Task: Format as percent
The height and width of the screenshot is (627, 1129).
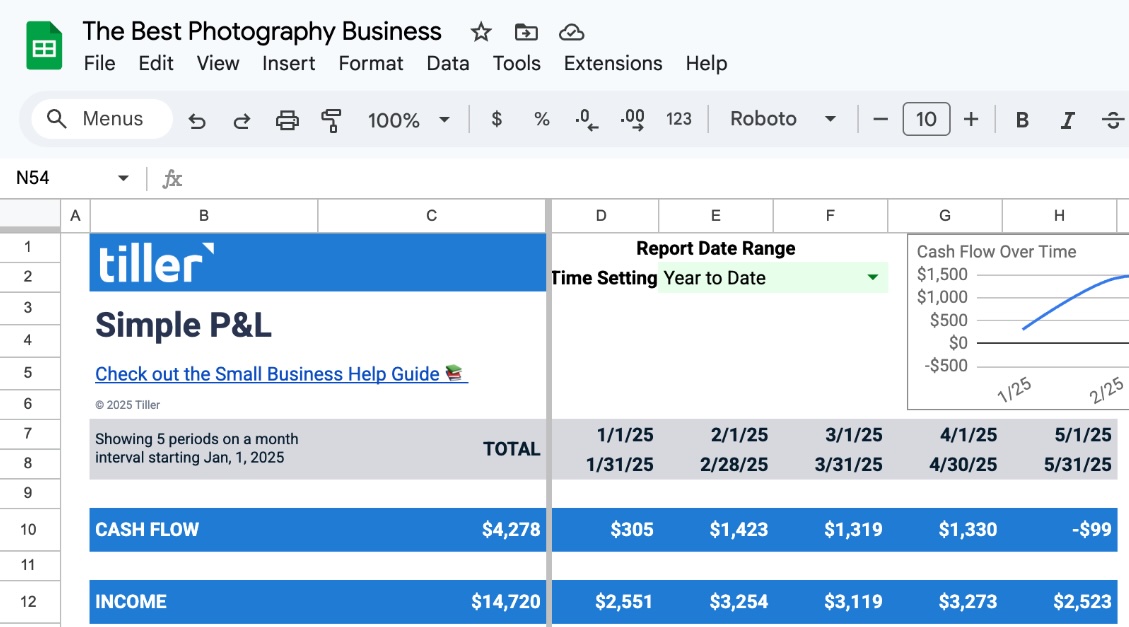Action: [541, 119]
